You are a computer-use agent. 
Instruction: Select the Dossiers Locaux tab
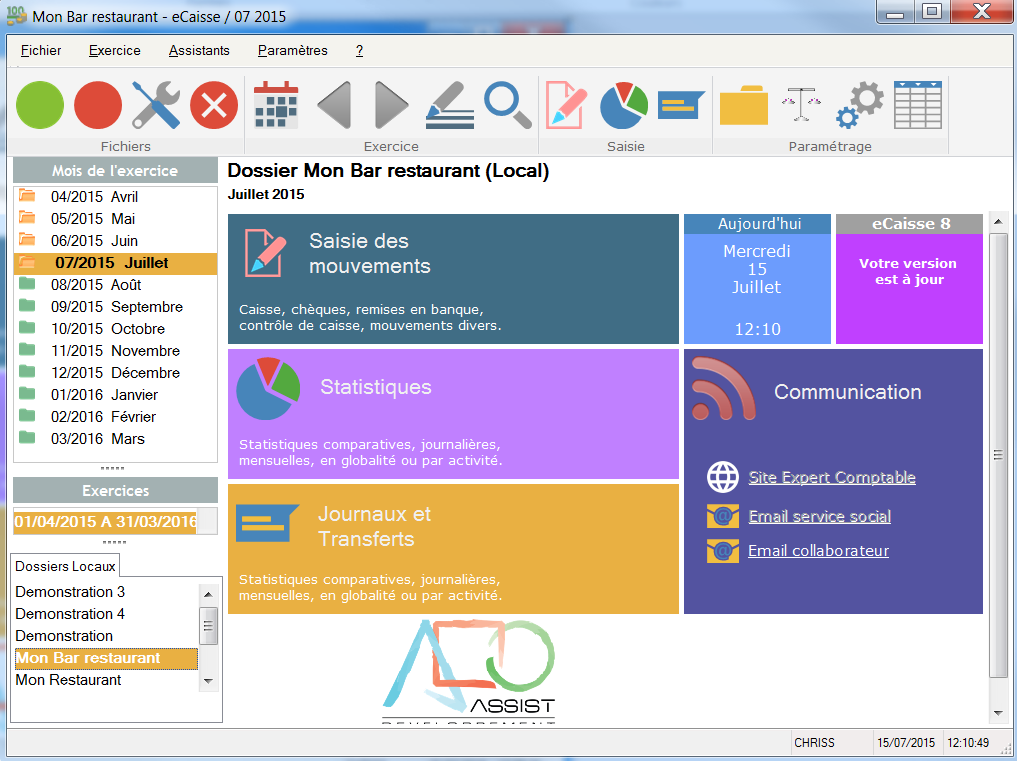66,566
